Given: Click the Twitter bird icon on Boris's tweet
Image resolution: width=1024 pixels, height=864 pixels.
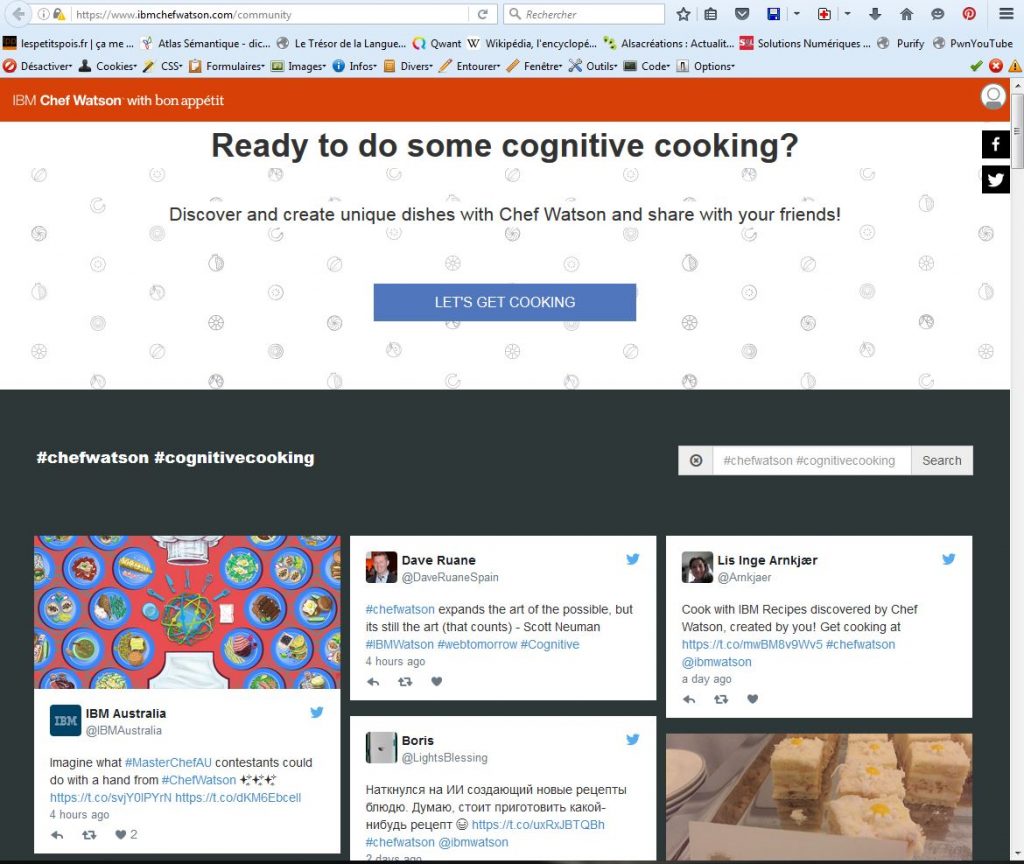Looking at the screenshot, I should pyautogui.click(x=632, y=740).
